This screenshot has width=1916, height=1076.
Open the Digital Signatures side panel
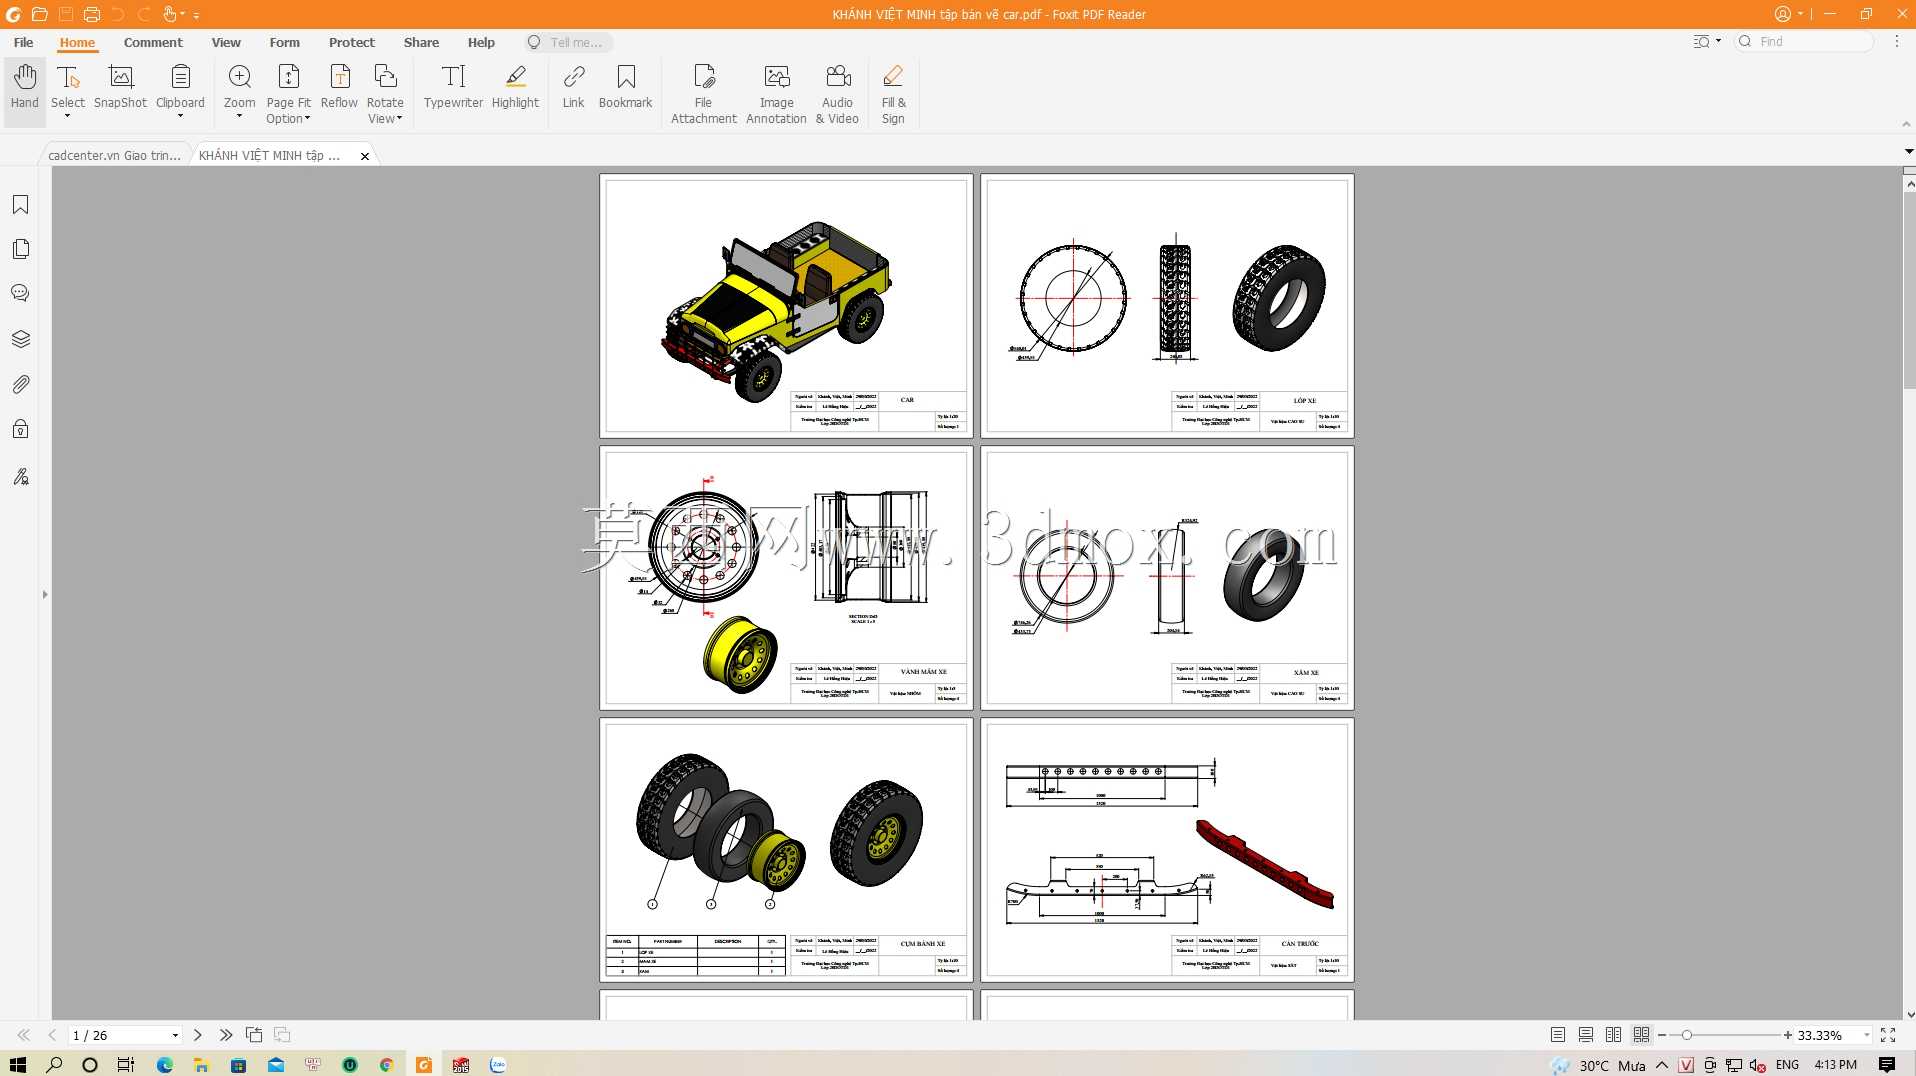(20, 476)
